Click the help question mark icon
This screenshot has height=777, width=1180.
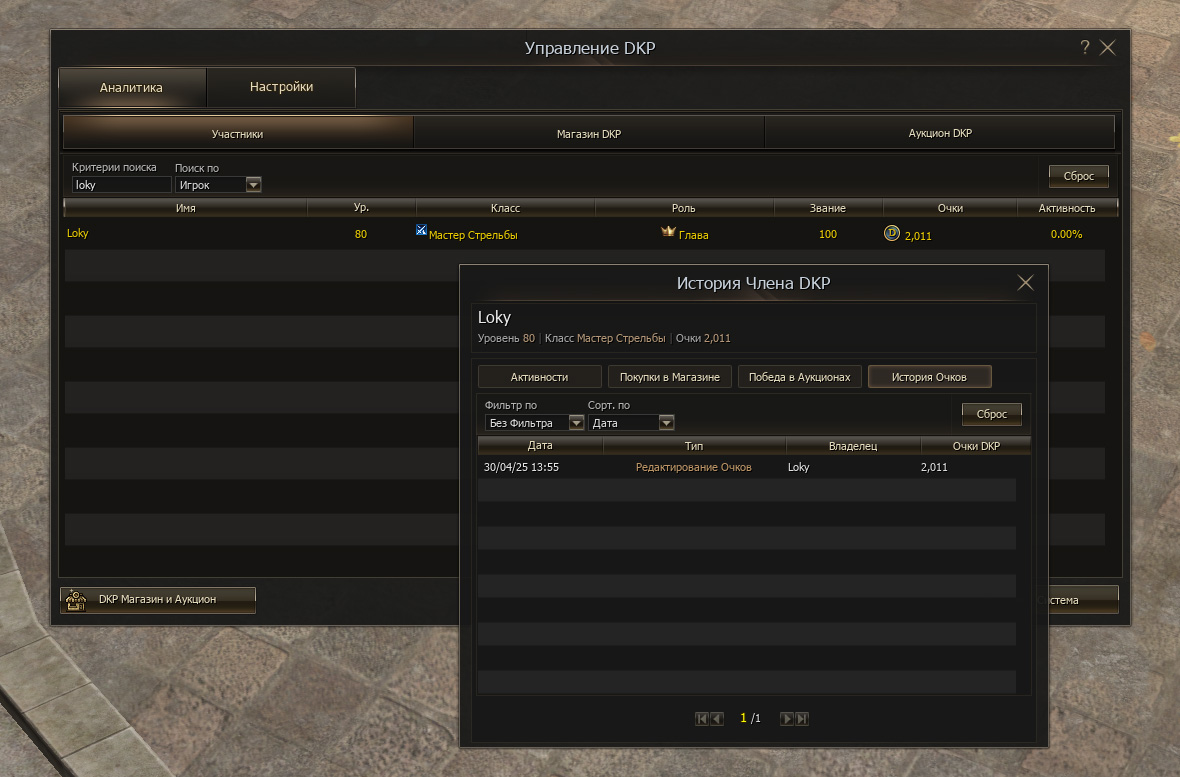tap(1084, 48)
